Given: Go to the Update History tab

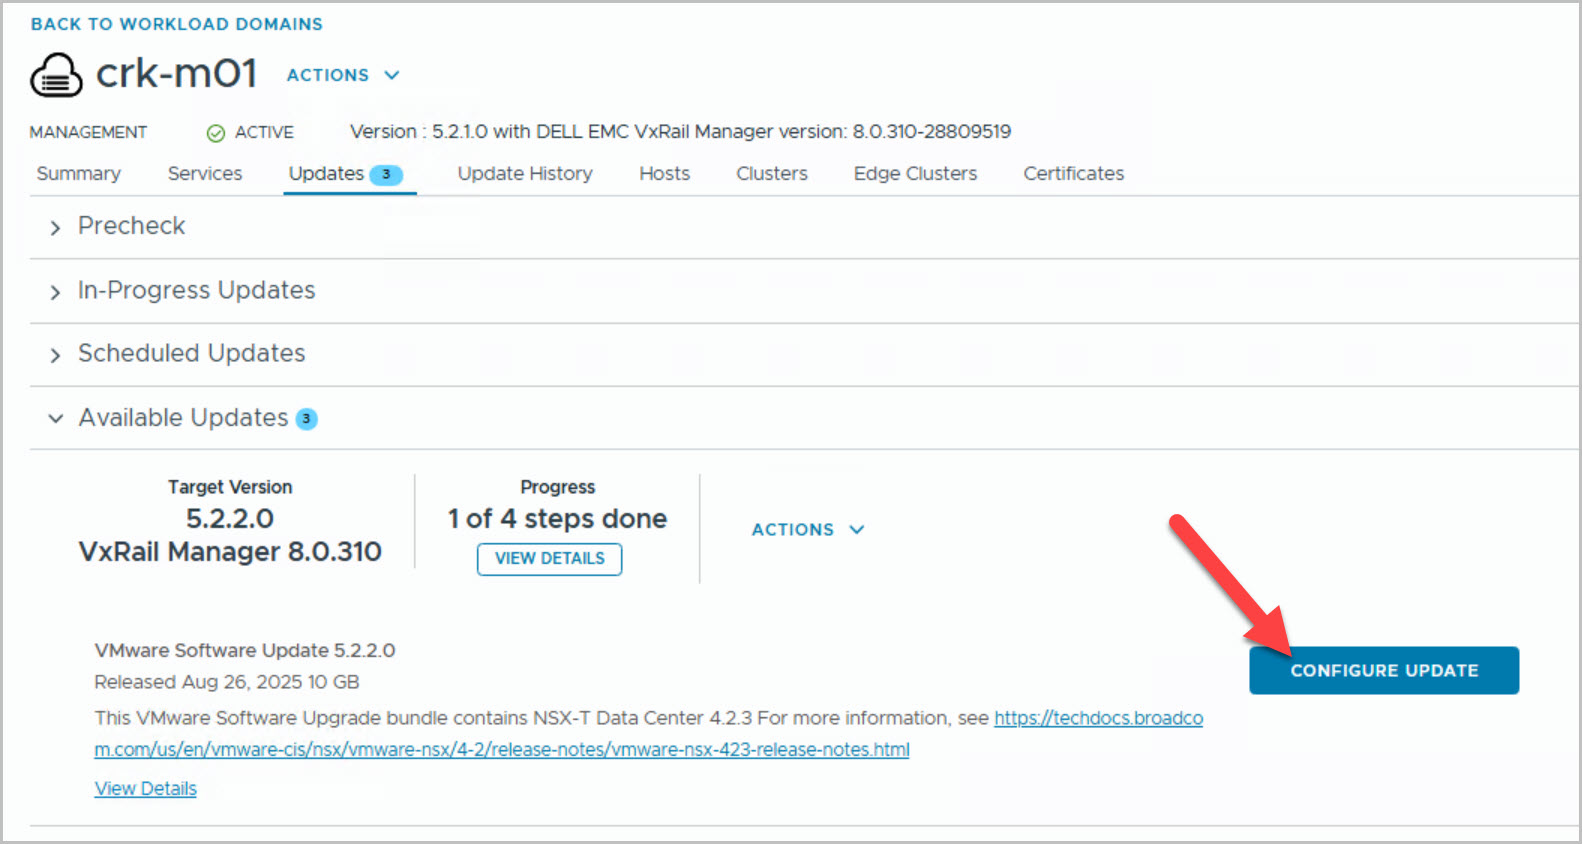Looking at the screenshot, I should [x=525, y=174].
